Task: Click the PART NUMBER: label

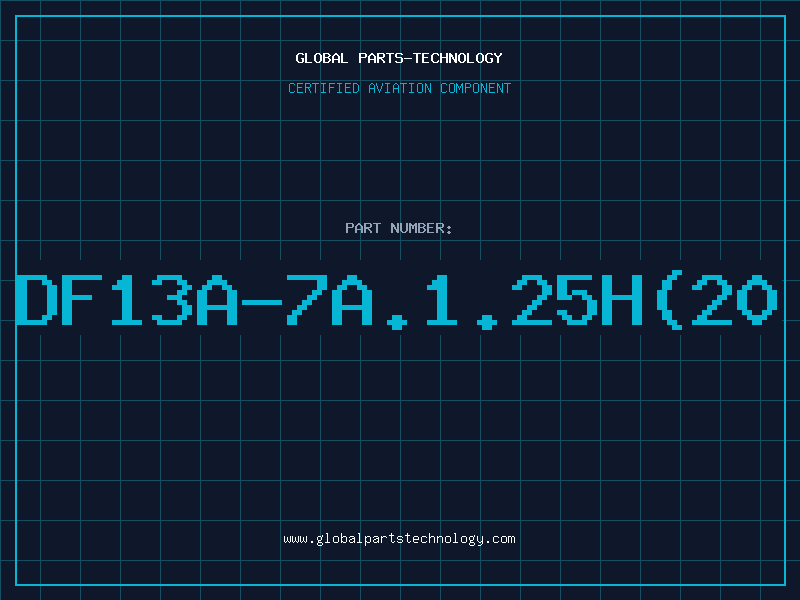Action: (399, 228)
